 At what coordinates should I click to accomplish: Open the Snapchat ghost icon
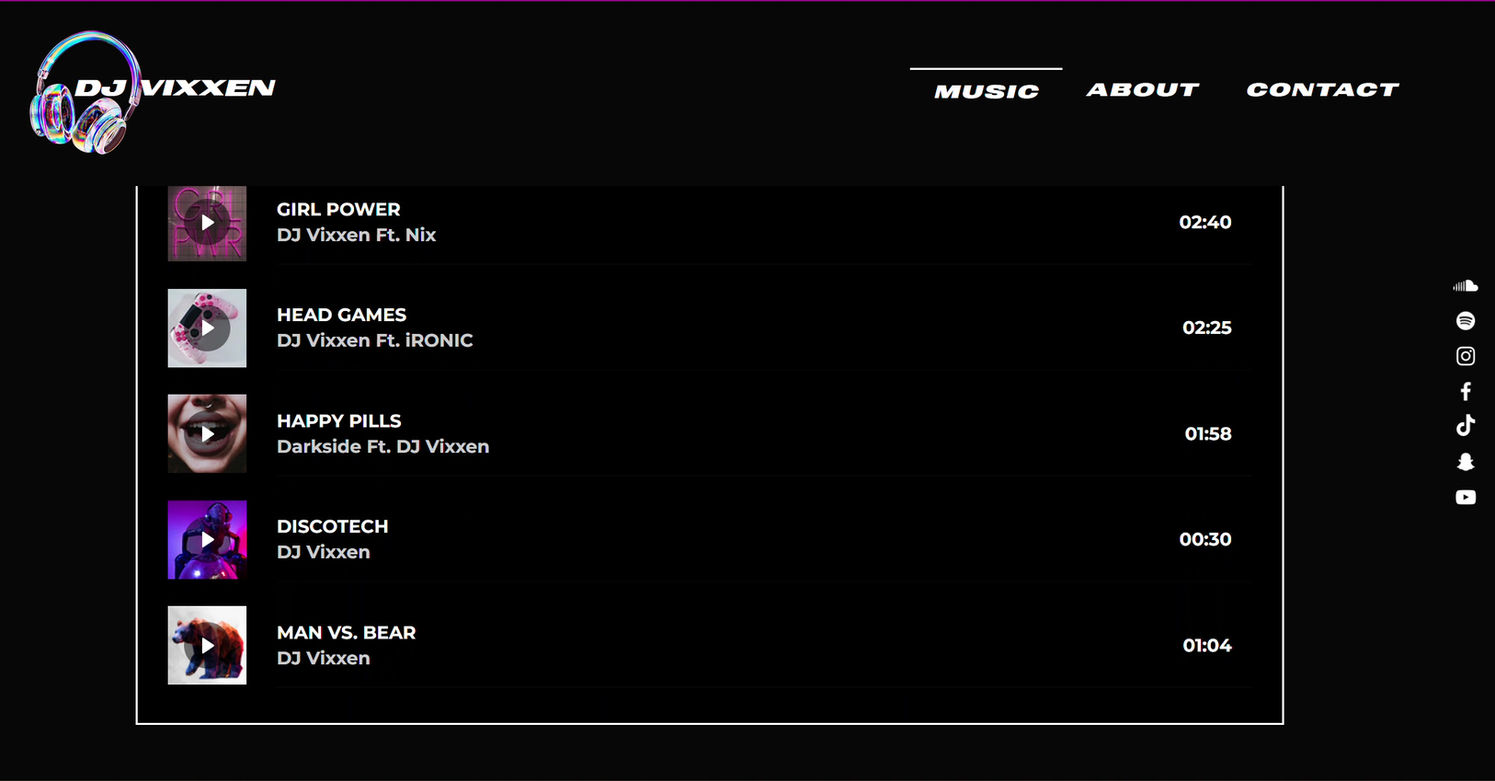pyautogui.click(x=1465, y=462)
